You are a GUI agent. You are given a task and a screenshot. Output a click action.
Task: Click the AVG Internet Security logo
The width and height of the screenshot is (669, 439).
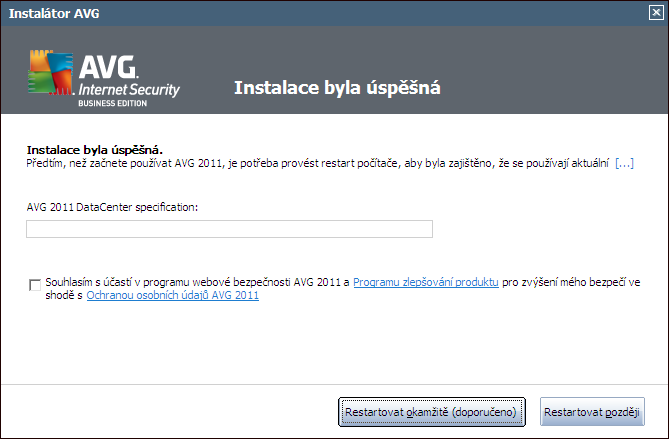[104, 78]
